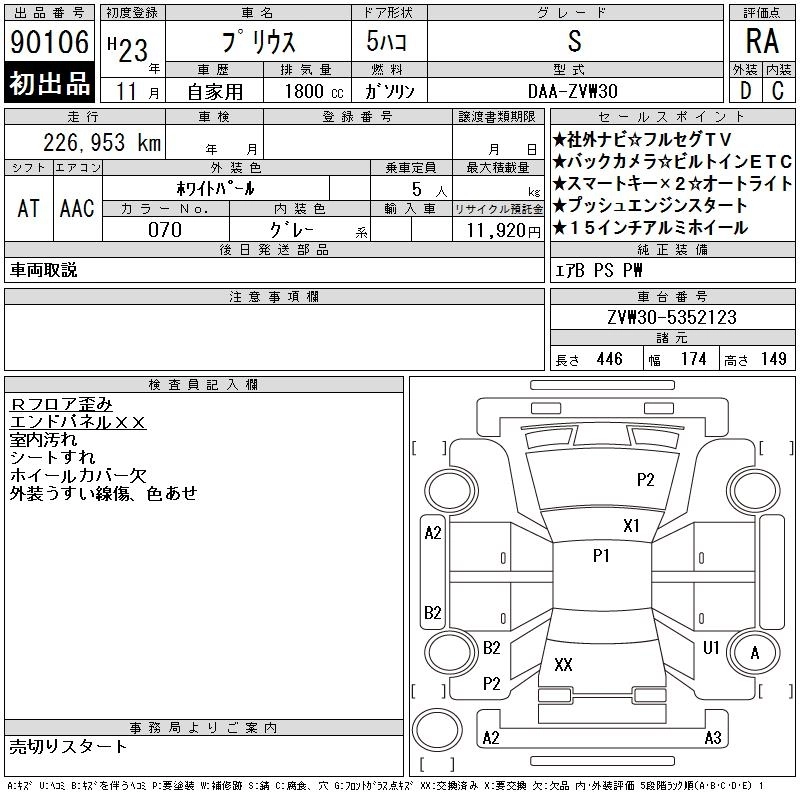This screenshot has width=800, height=800.
Task: Select the 車両取説 entry
Action: (43, 269)
